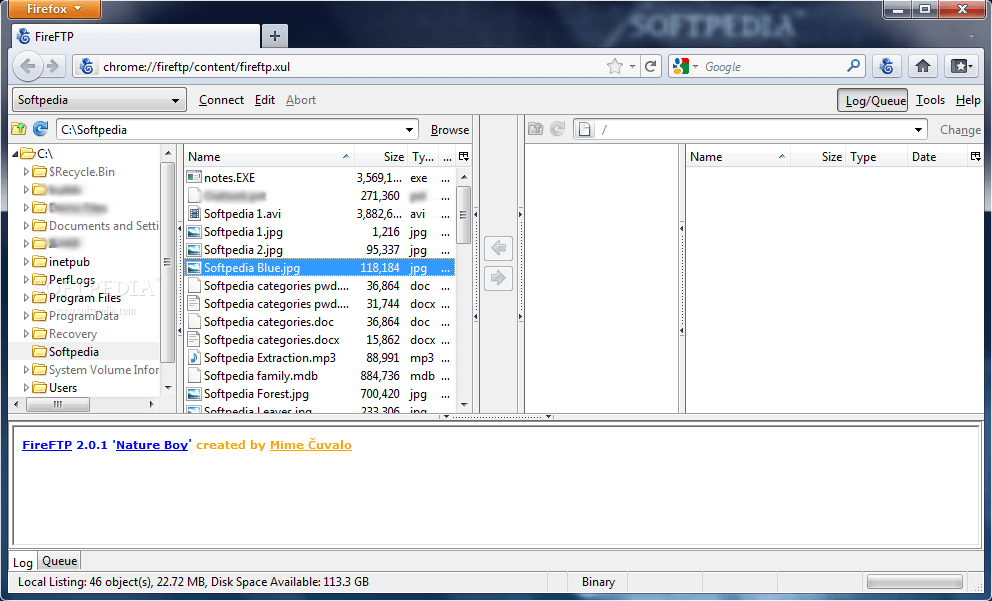Expand the Program Files folder node

tap(26, 297)
